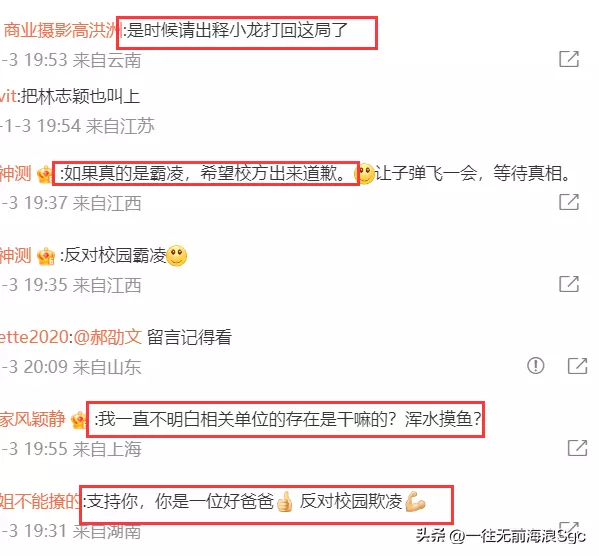Click the comment 是时候请出释小龙打回这局了
Viewport: 599px width, 556px height.
coord(237,30)
